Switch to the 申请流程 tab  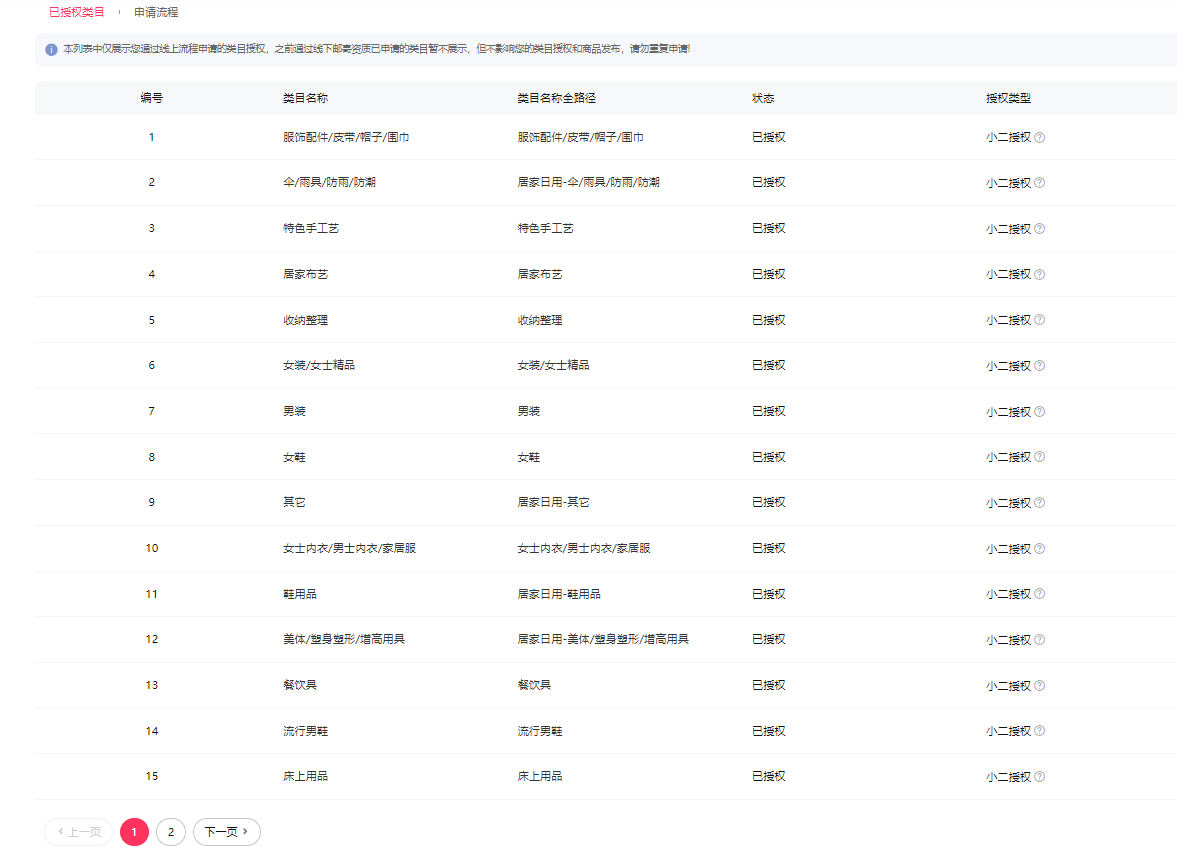tap(156, 12)
